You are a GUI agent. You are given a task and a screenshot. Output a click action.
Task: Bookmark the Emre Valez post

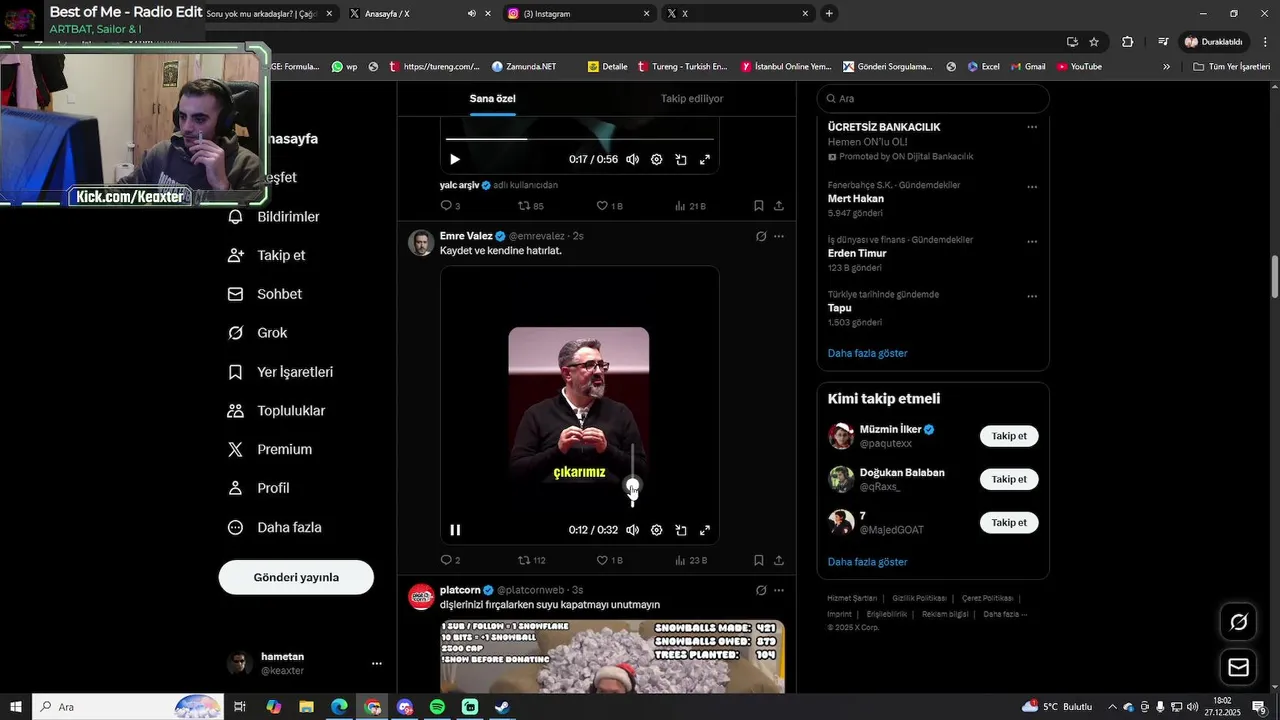click(x=759, y=561)
